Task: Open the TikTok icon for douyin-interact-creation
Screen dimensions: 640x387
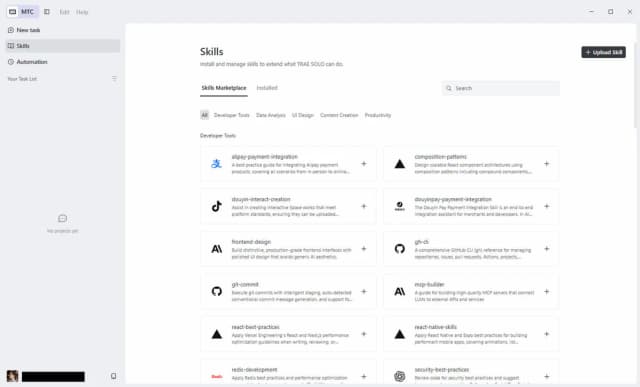Action: (217, 206)
